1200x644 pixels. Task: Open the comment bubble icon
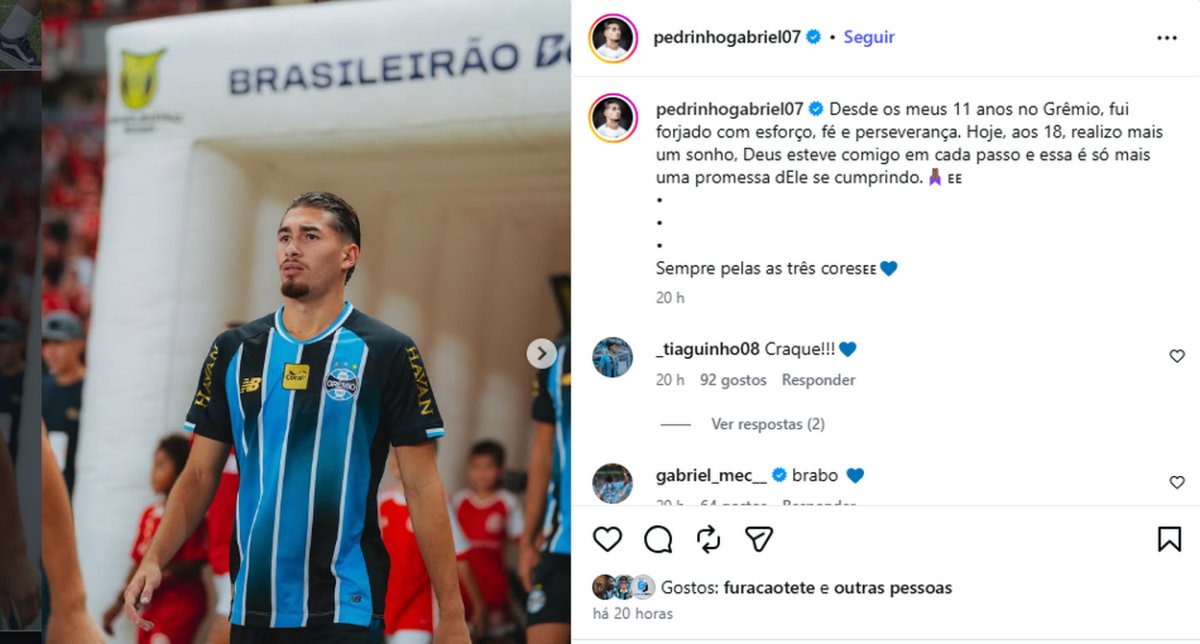click(x=658, y=540)
